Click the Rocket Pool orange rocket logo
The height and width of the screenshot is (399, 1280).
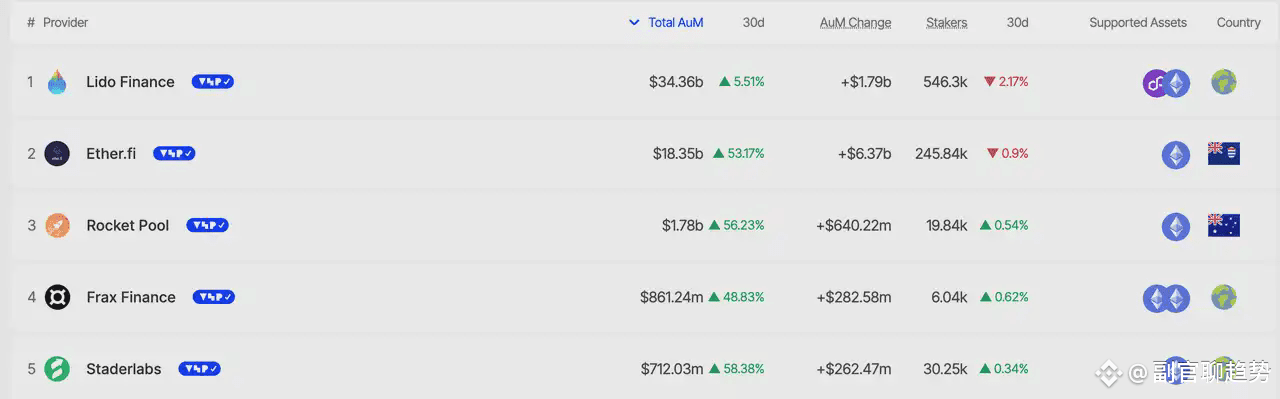(57, 226)
